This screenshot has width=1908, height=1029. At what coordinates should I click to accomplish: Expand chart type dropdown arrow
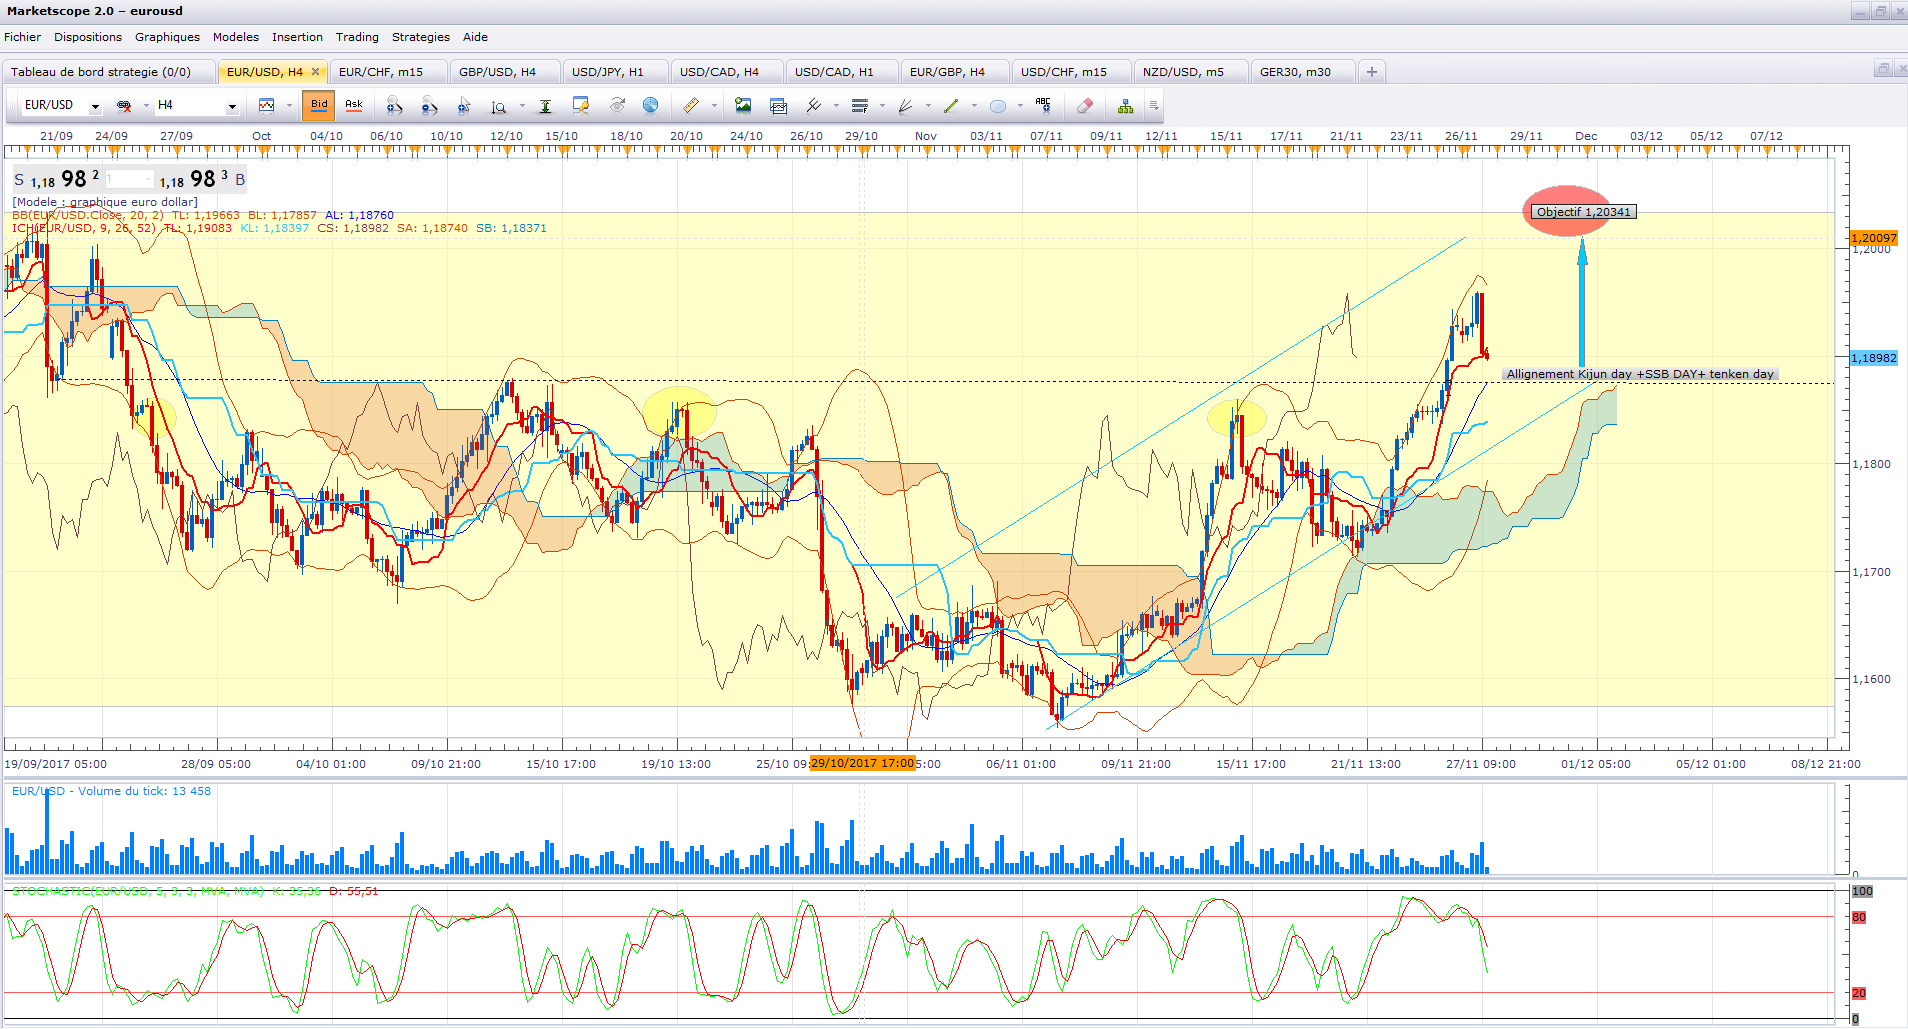click(289, 105)
